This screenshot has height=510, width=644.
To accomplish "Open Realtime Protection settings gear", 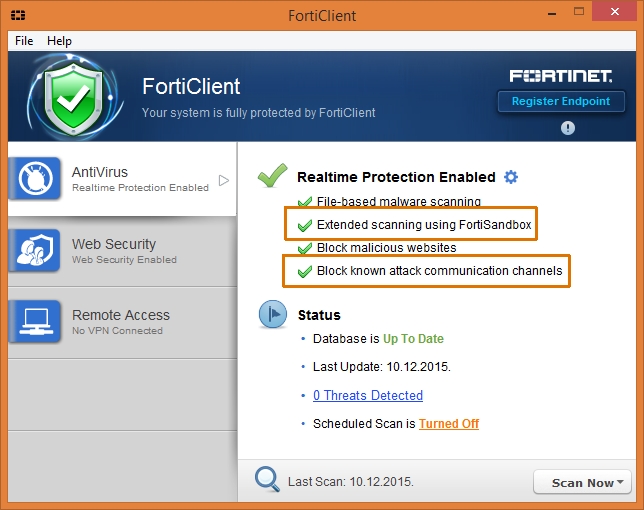I will click(x=511, y=177).
